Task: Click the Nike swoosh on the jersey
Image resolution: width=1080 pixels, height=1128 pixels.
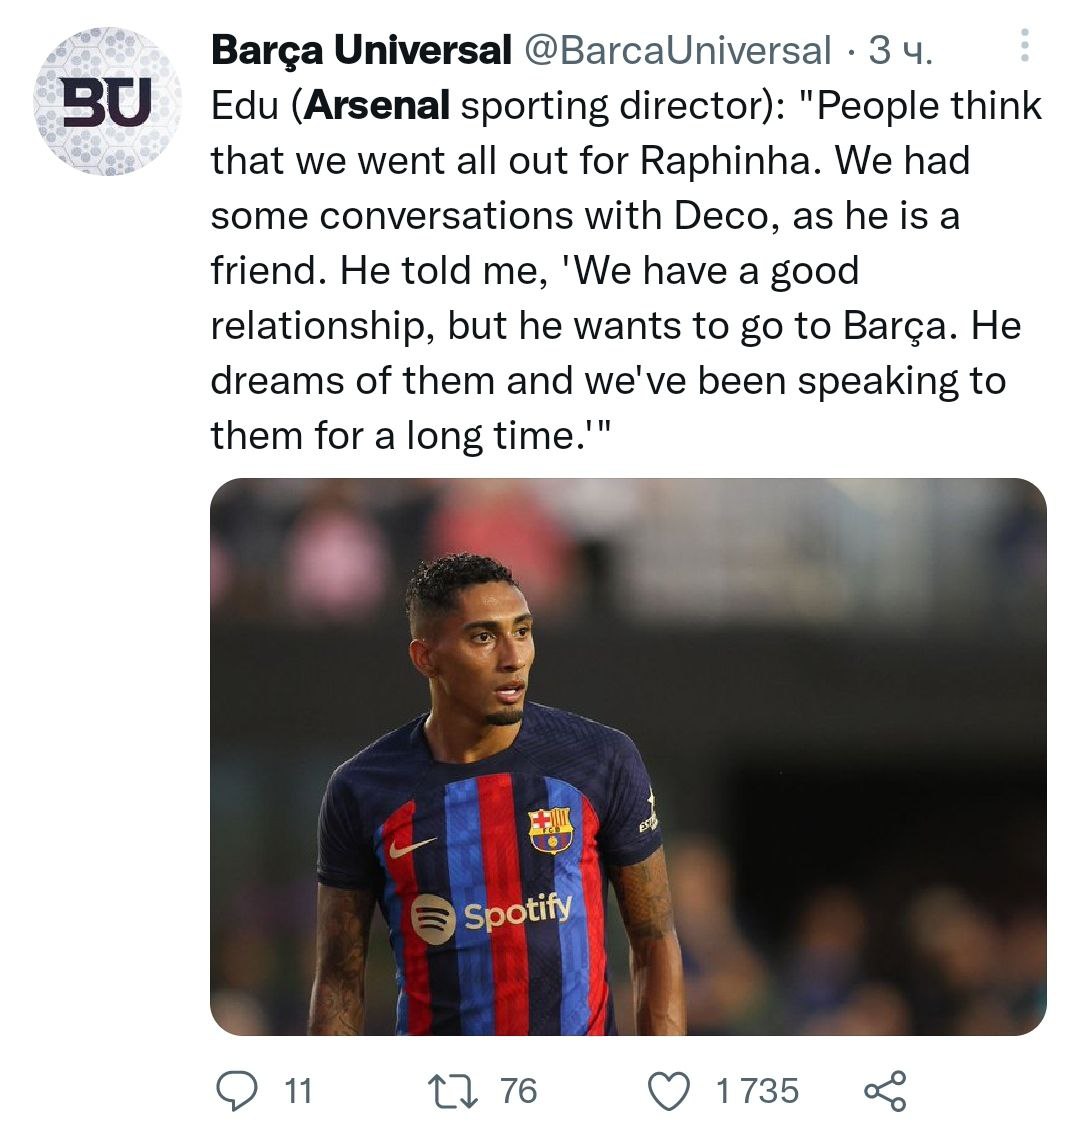Action: (x=412, y=847)
